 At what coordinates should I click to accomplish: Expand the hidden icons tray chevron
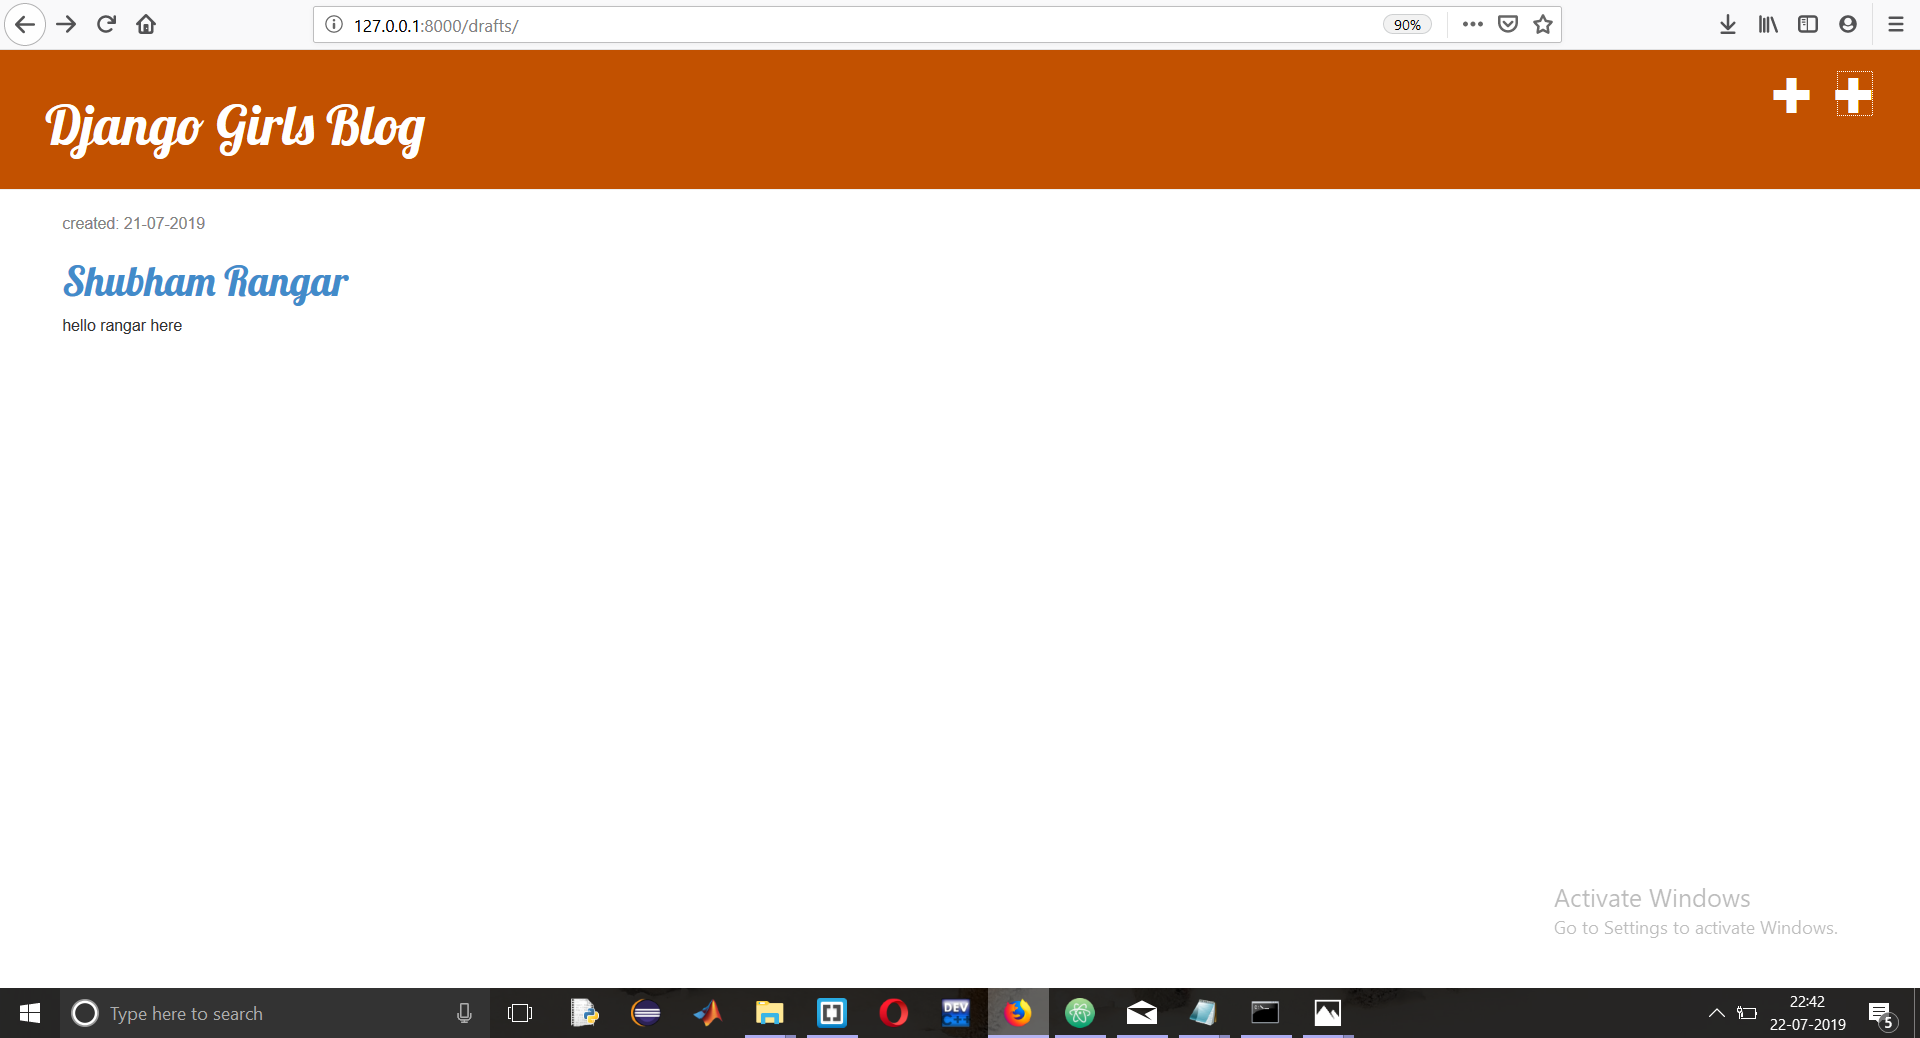(1717, 1013)
